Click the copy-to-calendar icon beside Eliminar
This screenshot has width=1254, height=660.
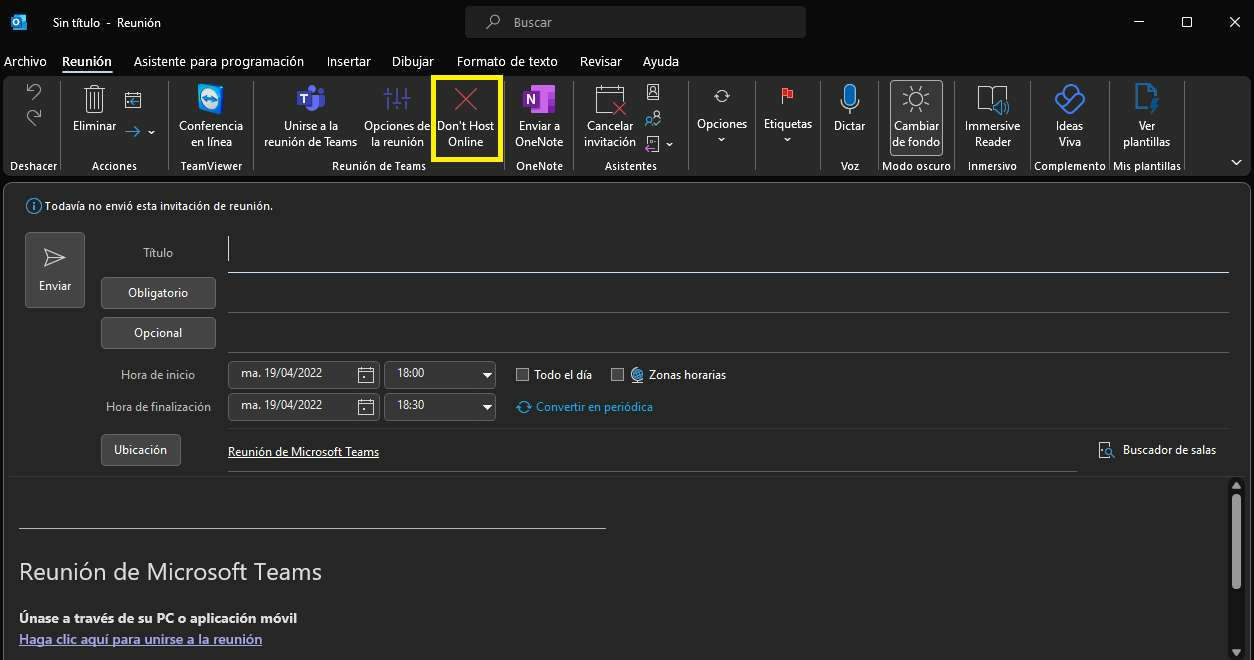pyautogui.click(x=133, y=99)
